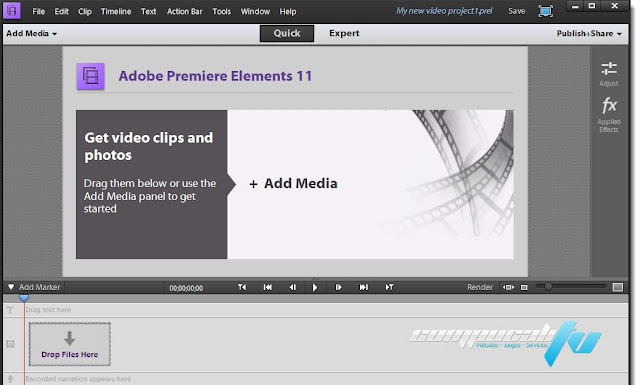Image resolution: width=640 pixels, height=385 pixels.
Task: Open the Edit menu
Action: 62,11
